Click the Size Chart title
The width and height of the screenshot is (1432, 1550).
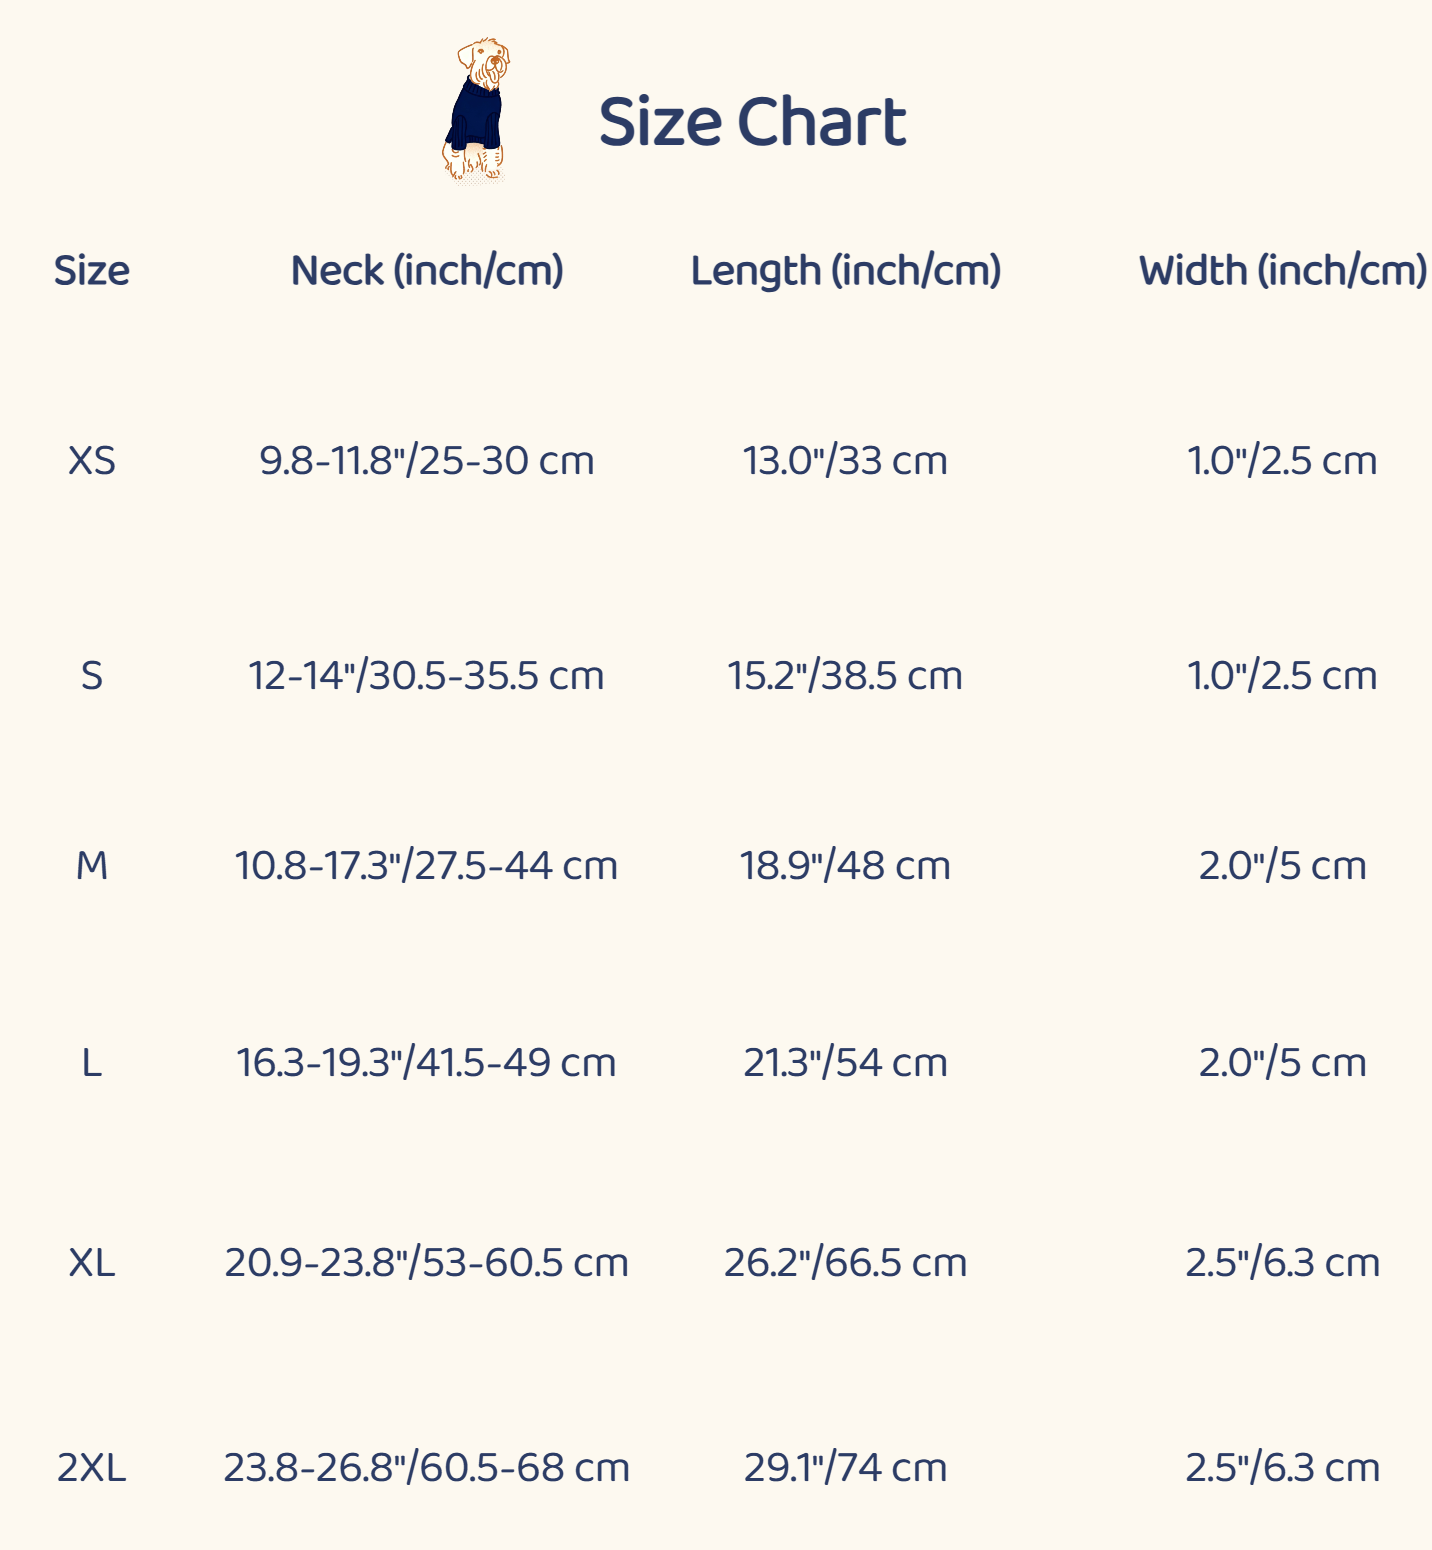click(x=752, y=122)
